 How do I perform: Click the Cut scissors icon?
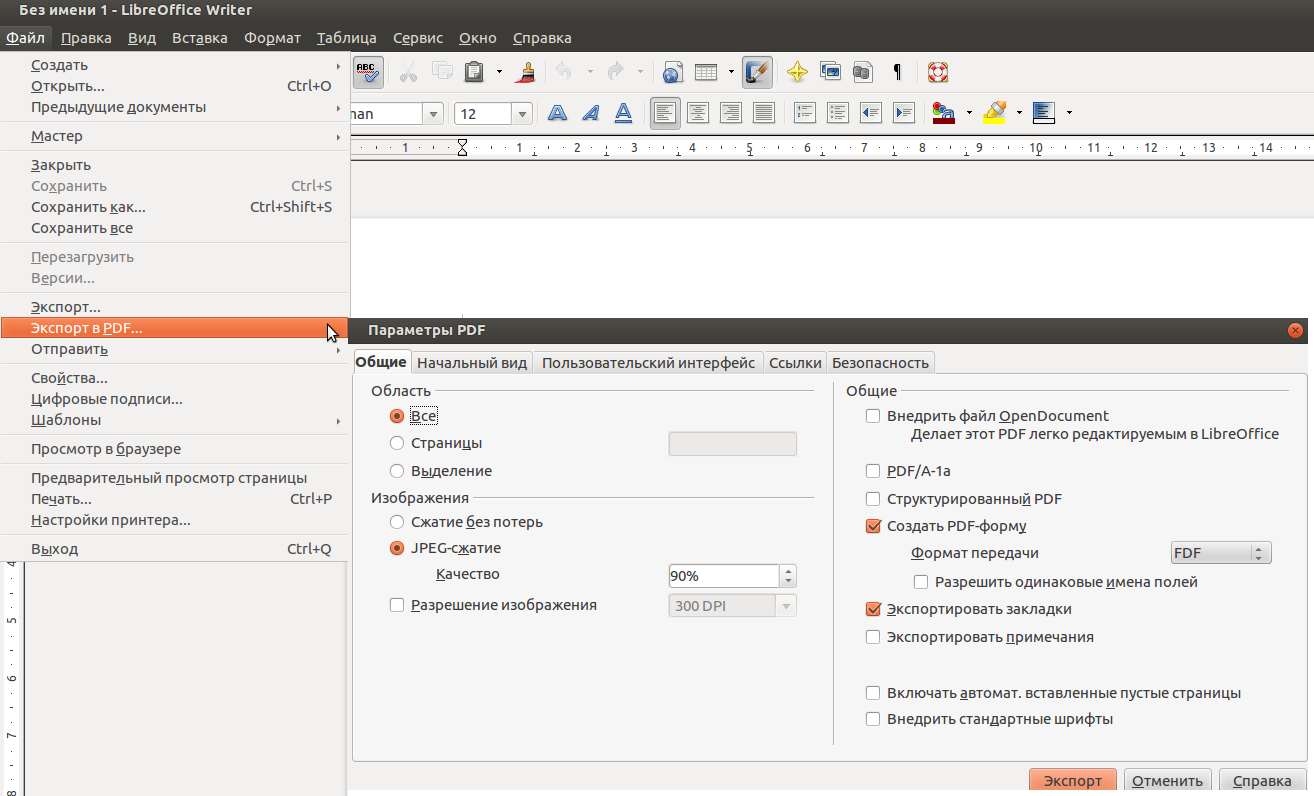408,71
